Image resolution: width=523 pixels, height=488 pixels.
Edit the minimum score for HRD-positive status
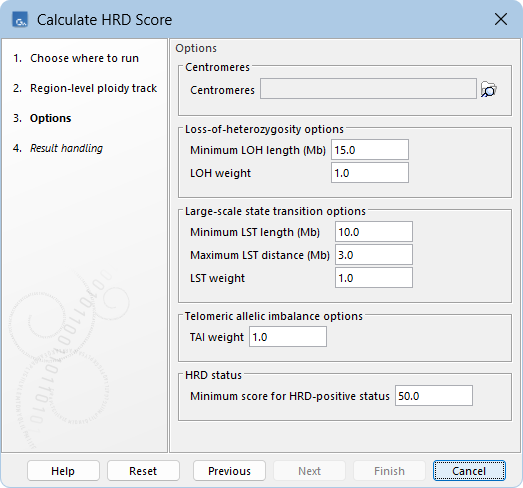point(434,396)
